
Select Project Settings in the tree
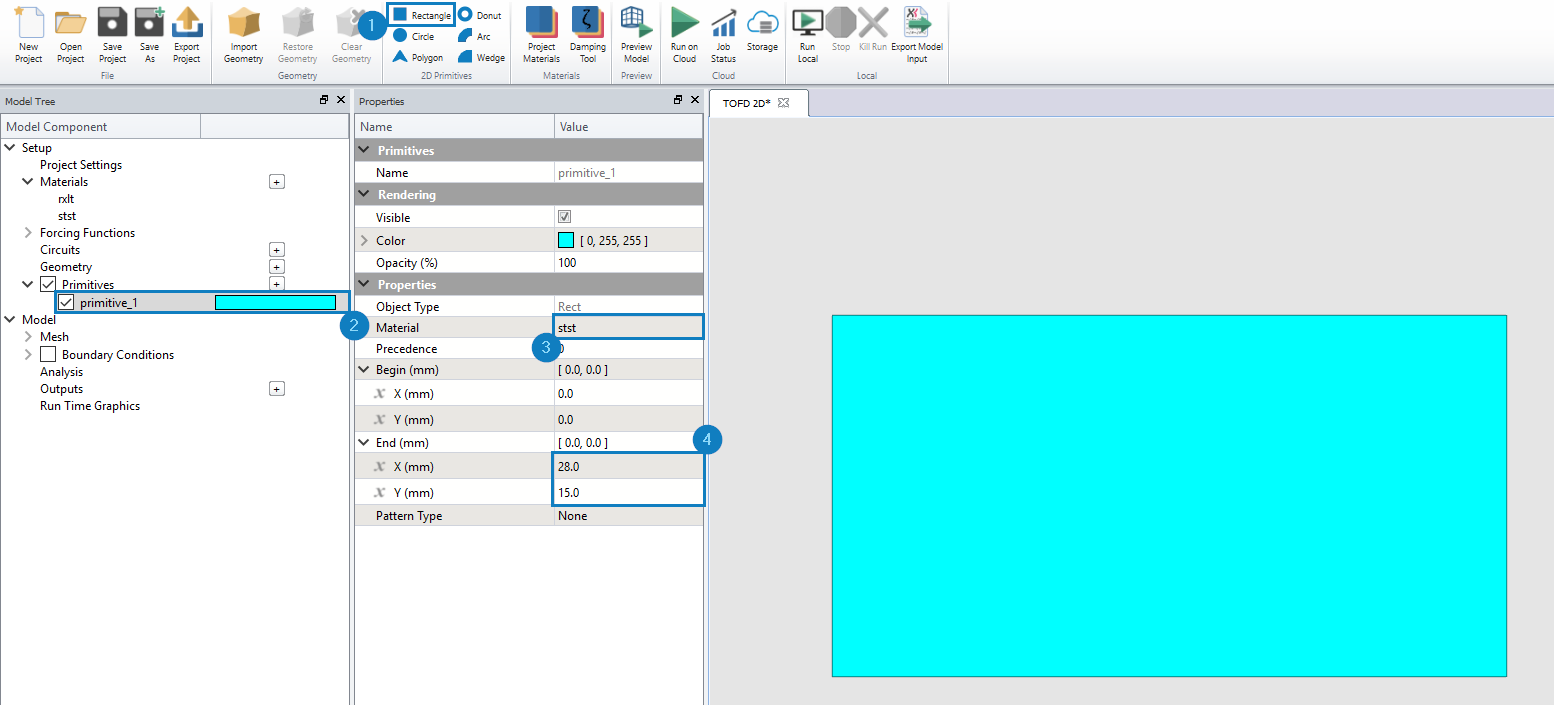click(x=81, y=165)
